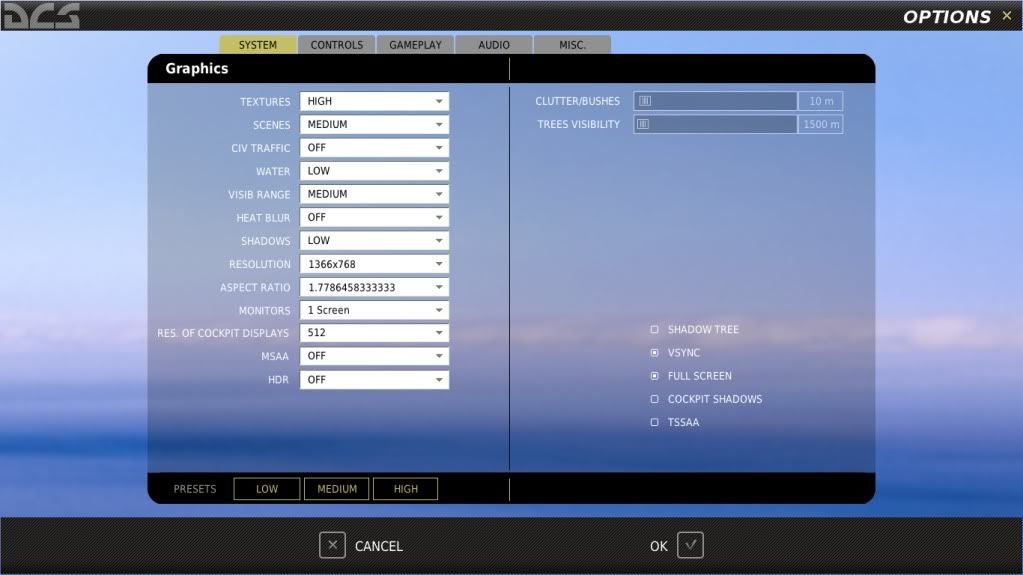Disable the Full Screen checkbox
Viewport: 1023px width, 575px height.
coord(655,376)
